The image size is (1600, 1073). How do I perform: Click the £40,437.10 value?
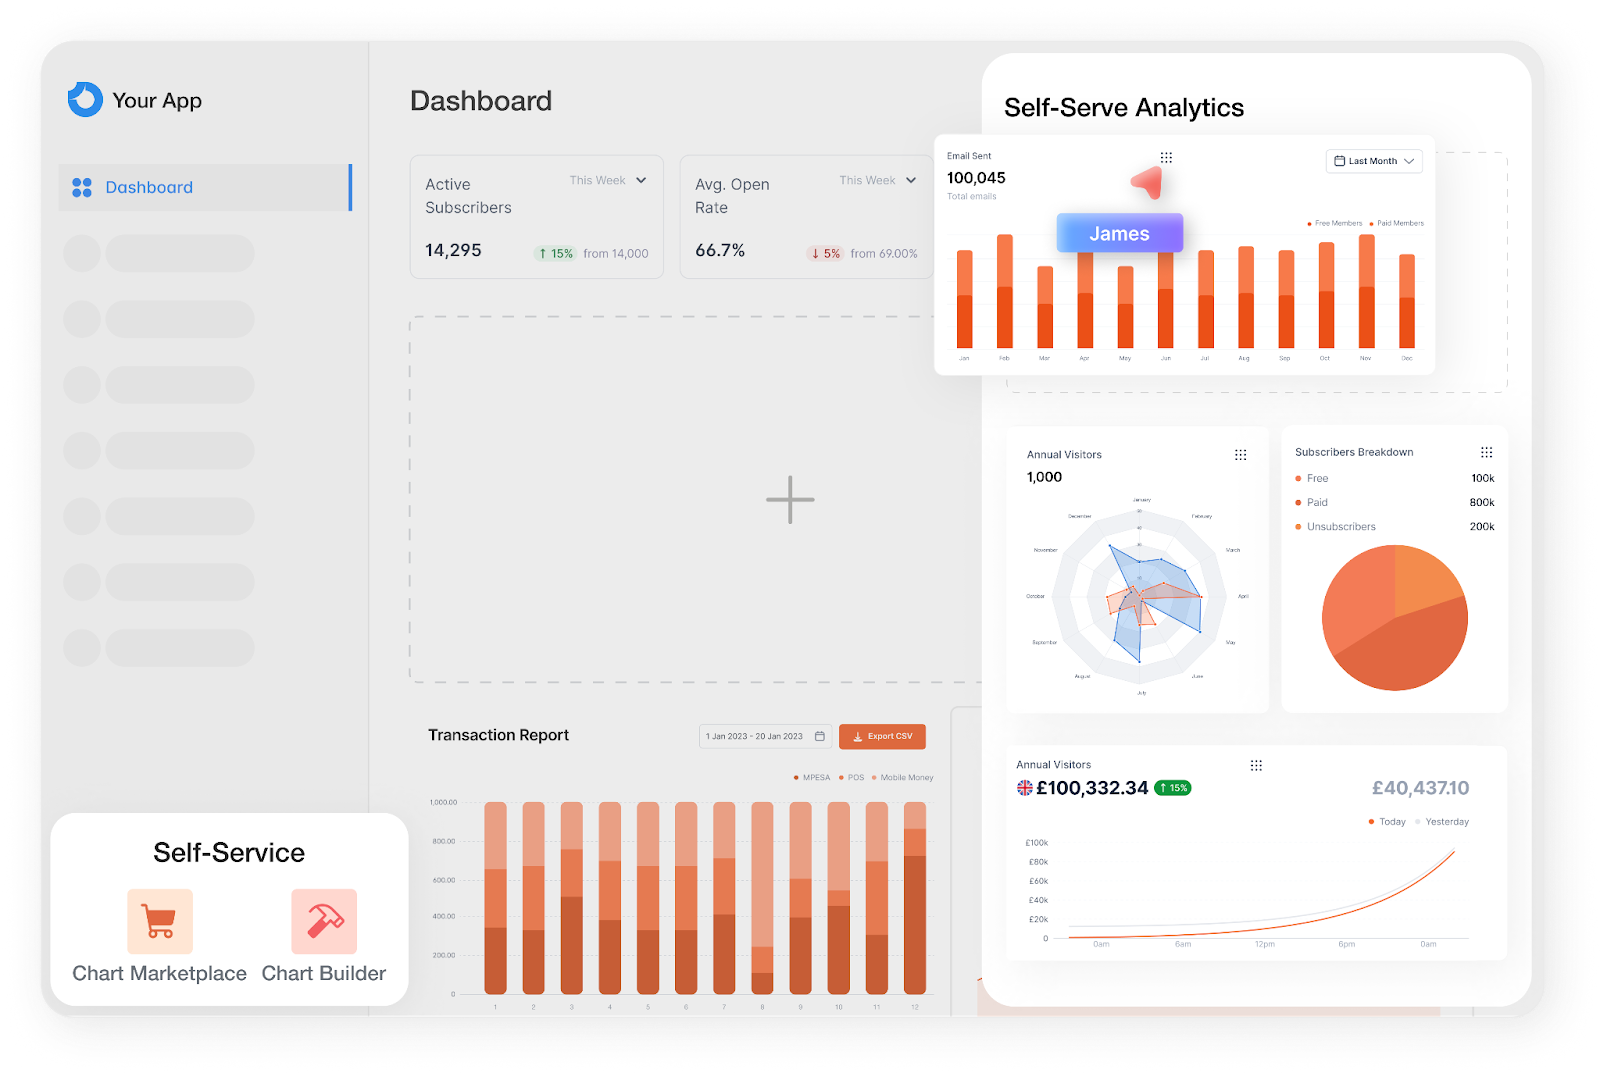tap(1421, 788)
